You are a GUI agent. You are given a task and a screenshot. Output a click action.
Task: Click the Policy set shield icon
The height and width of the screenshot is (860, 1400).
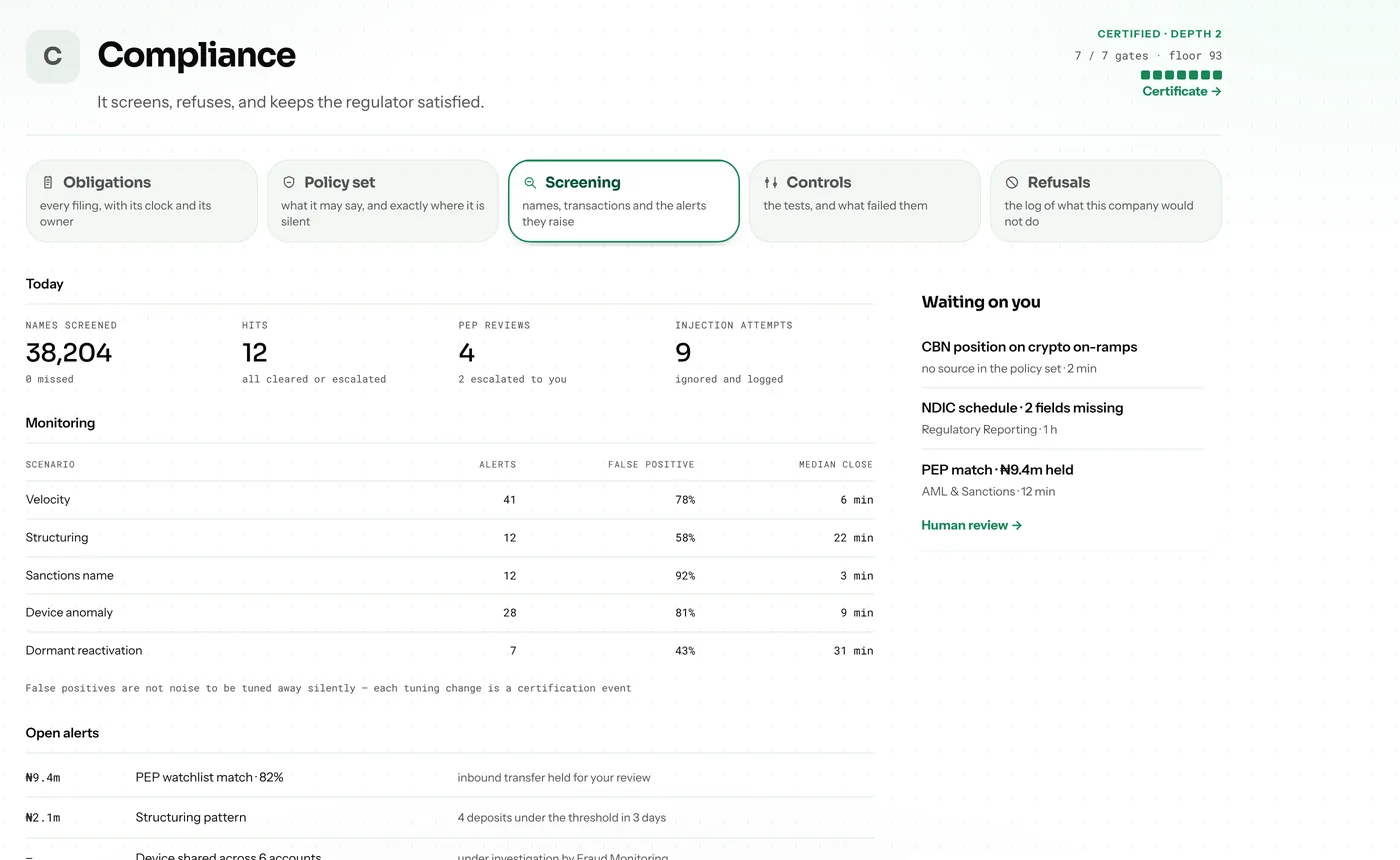click(x=289, y=183)
